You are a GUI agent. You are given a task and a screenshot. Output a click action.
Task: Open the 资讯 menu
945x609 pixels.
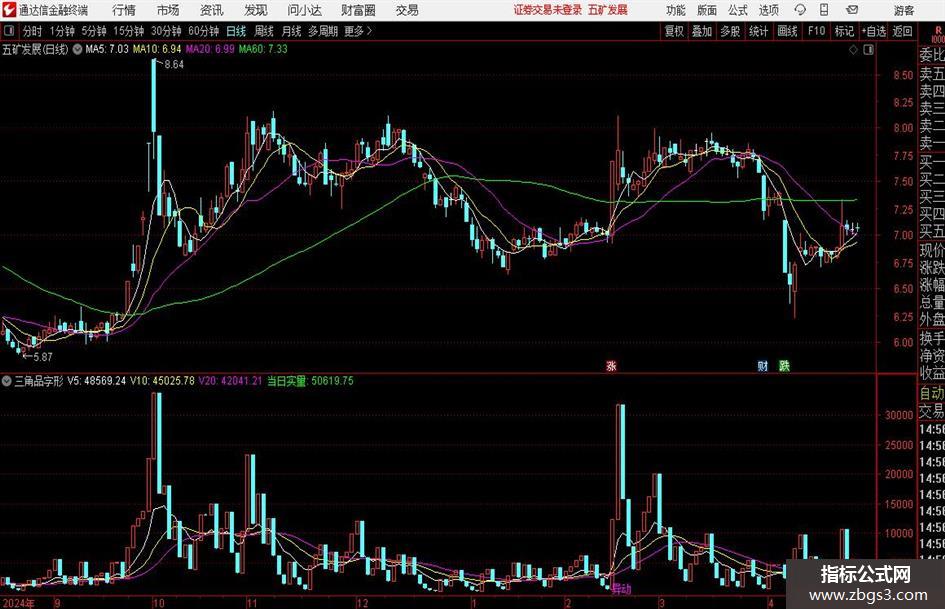tap(212, 10)
